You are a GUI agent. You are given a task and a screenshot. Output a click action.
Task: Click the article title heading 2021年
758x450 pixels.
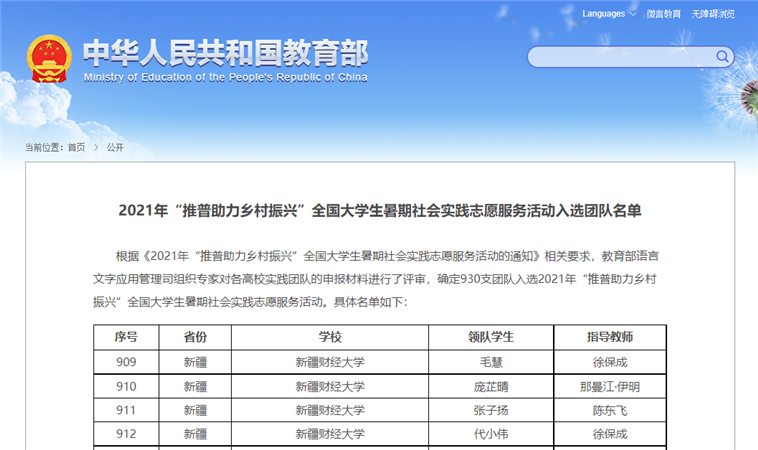pos(379,211)
